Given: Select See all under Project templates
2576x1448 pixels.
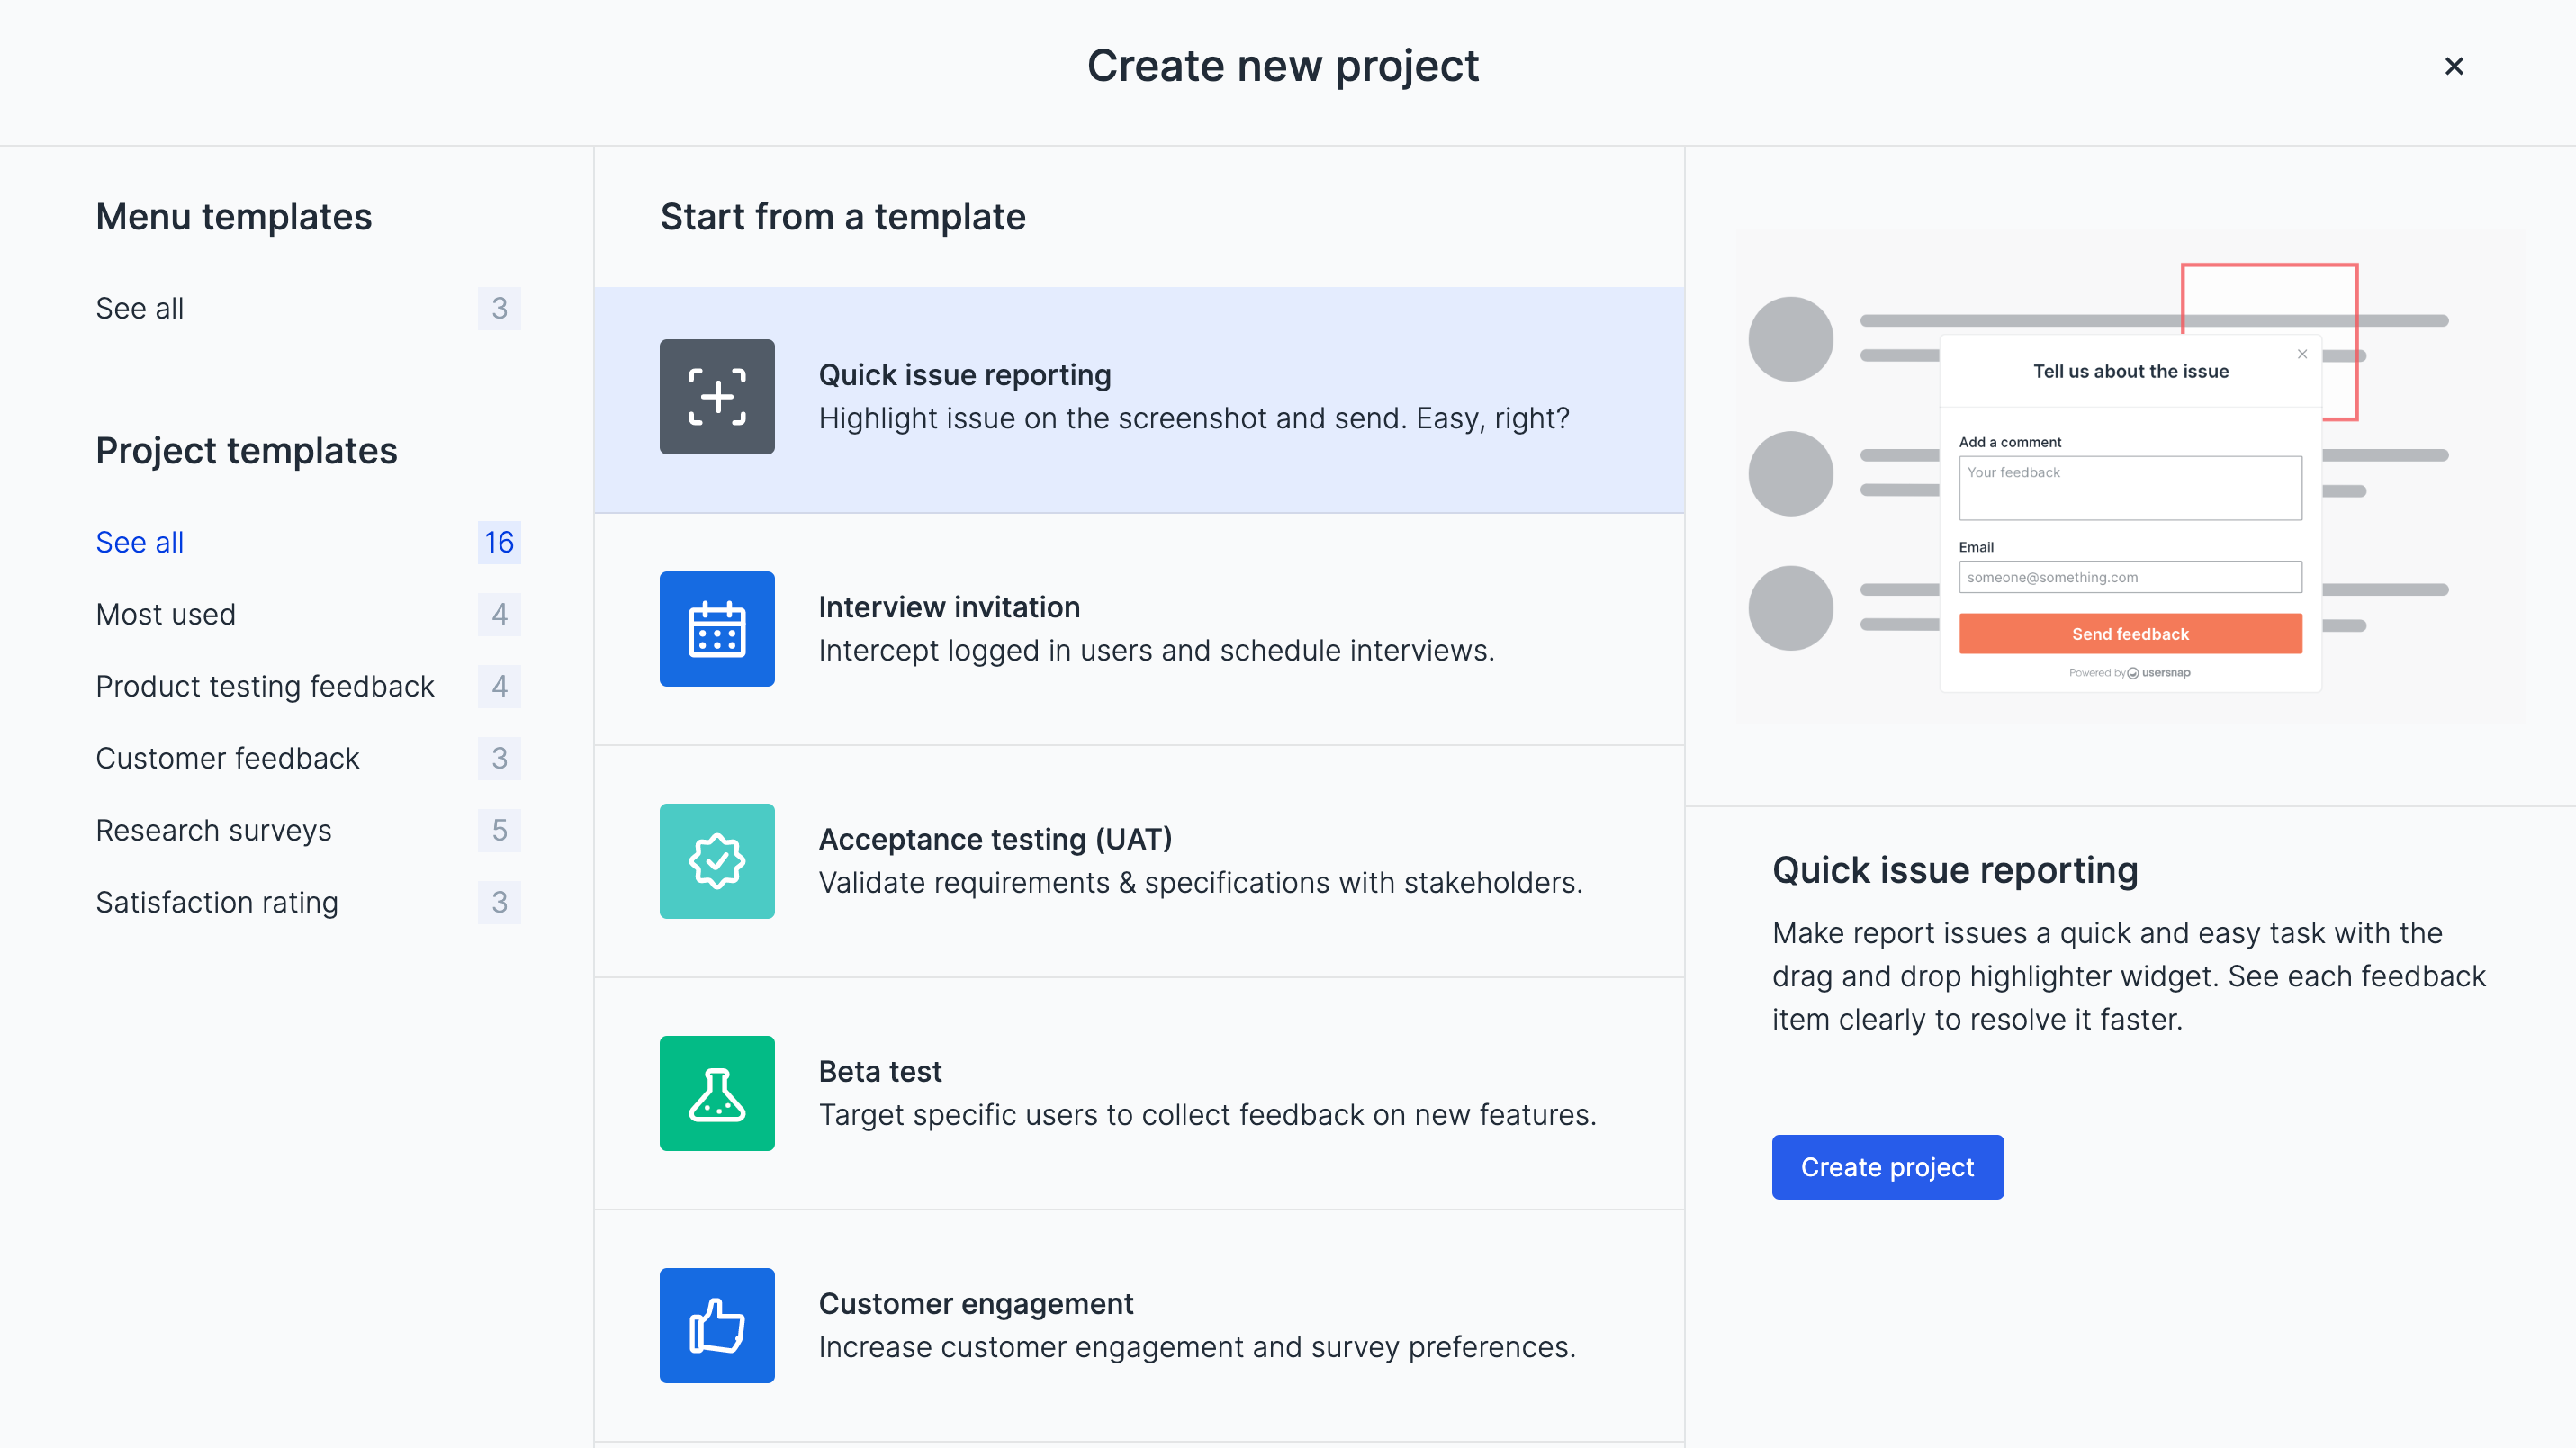Looking at the screenshot, I should (x=140, y=542).
